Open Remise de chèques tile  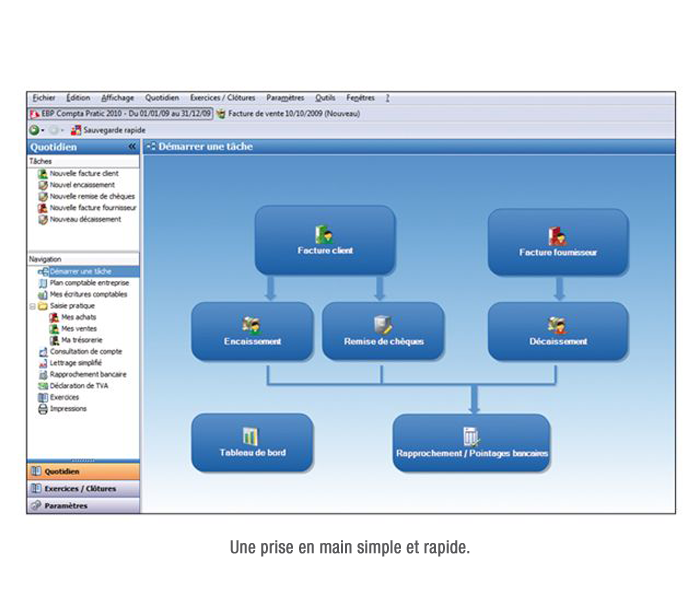point(383,331)
